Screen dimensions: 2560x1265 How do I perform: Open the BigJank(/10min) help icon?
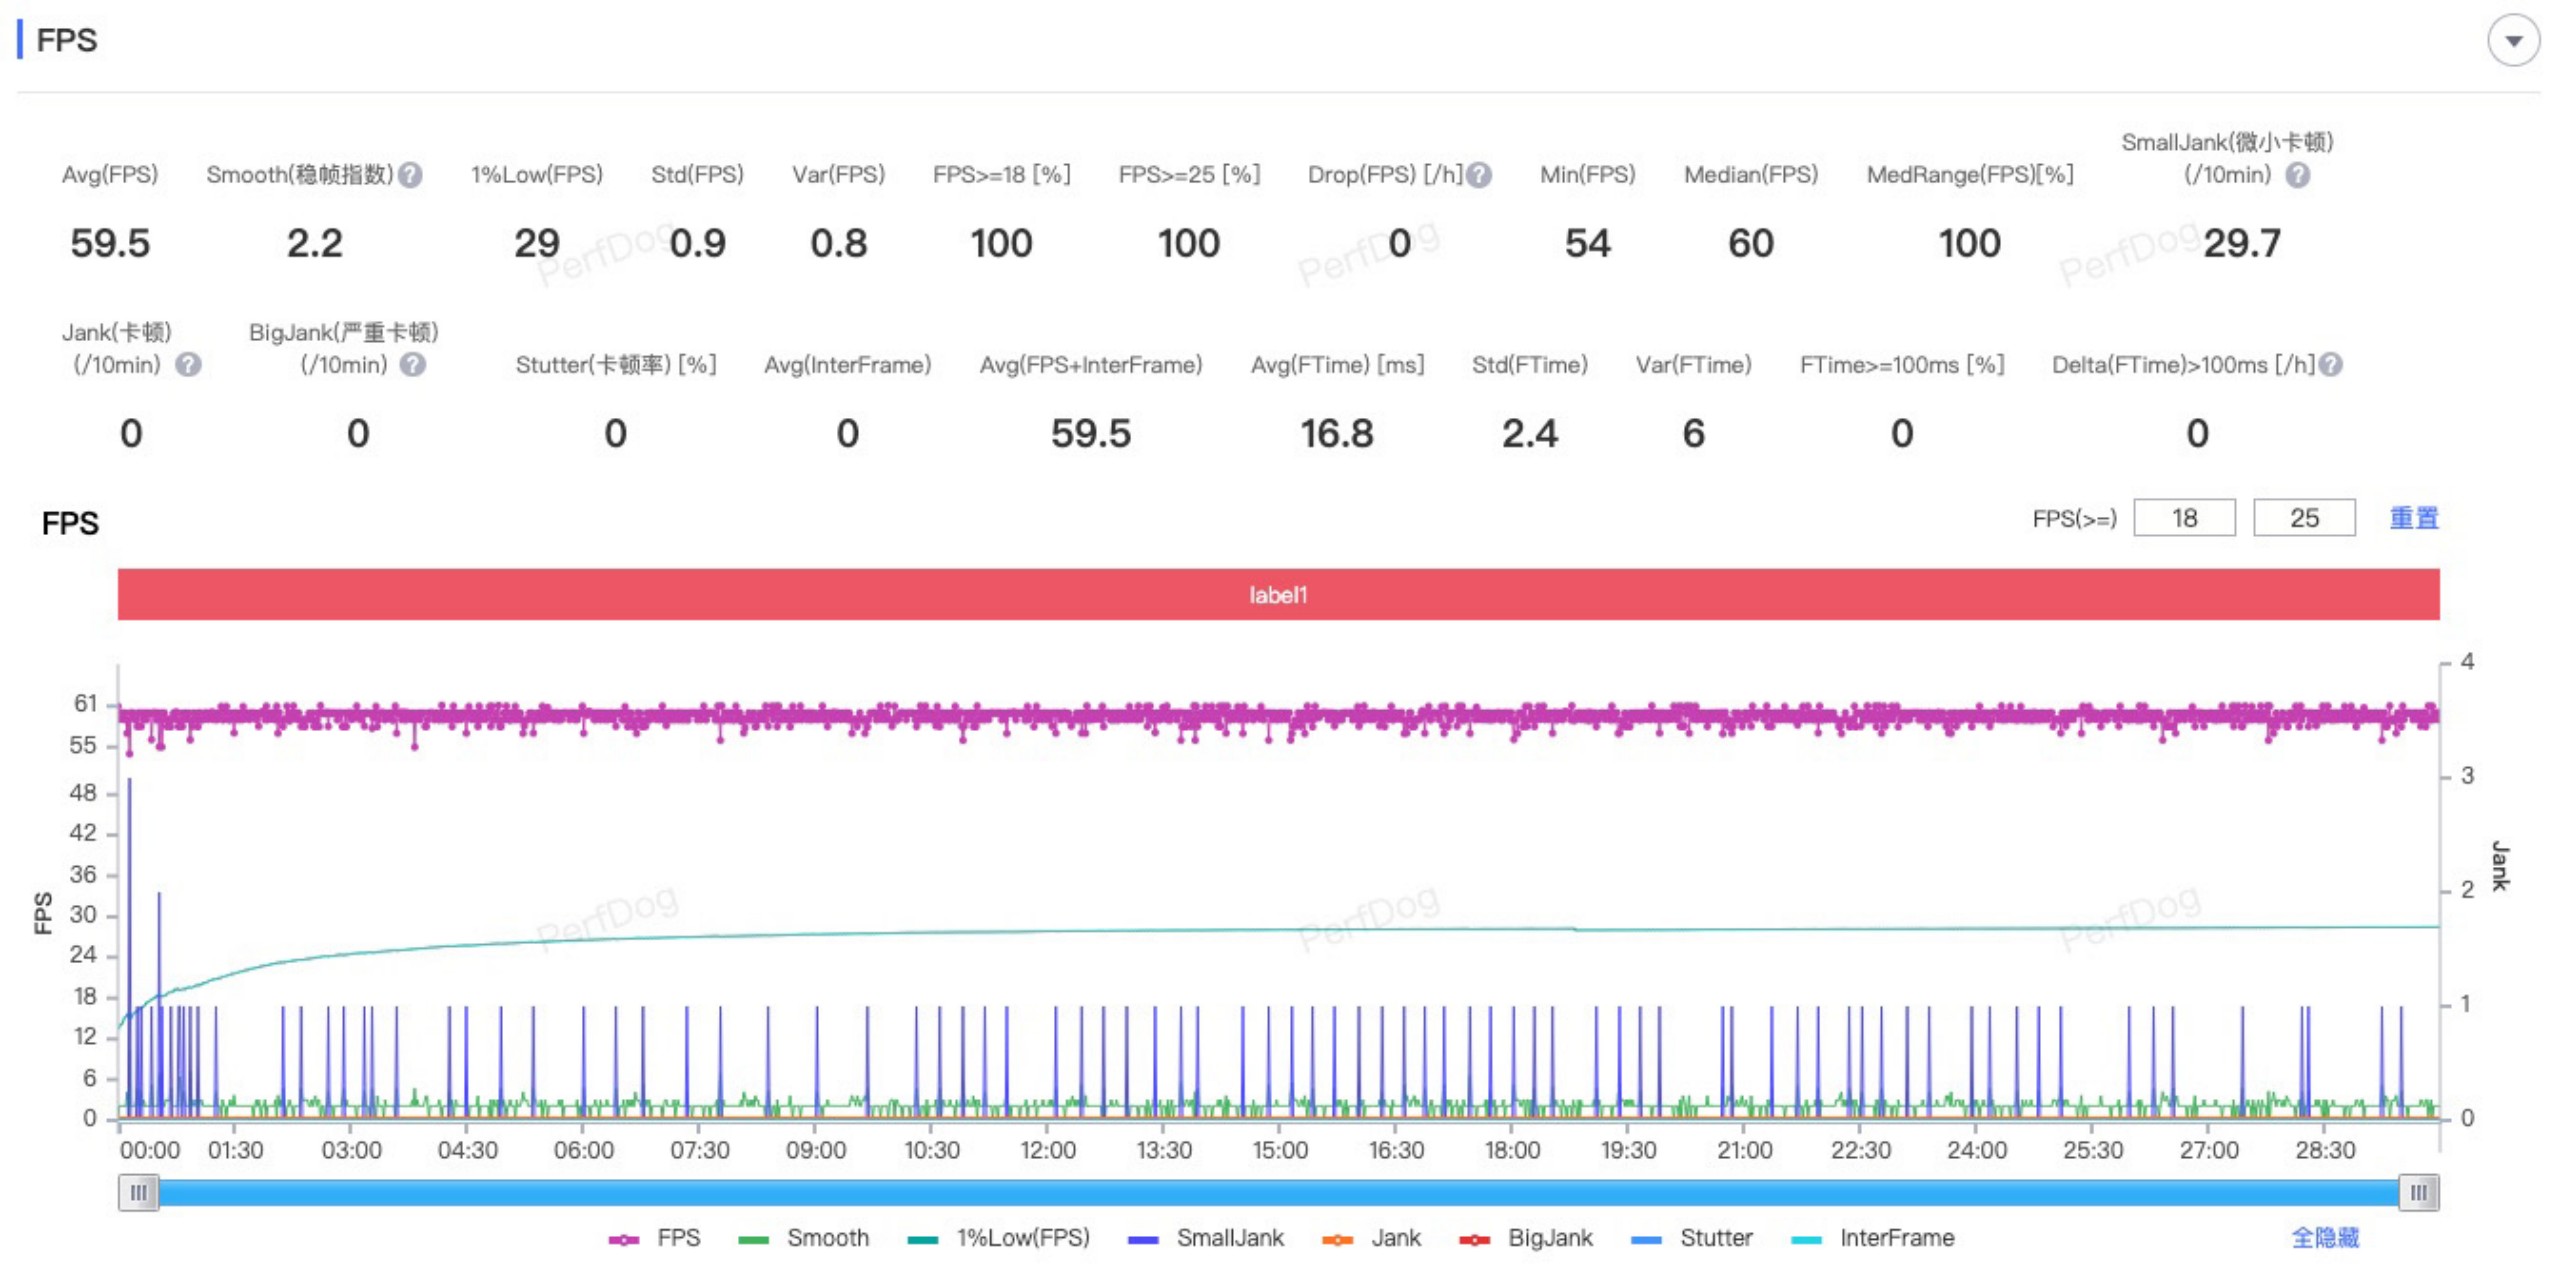413,365
